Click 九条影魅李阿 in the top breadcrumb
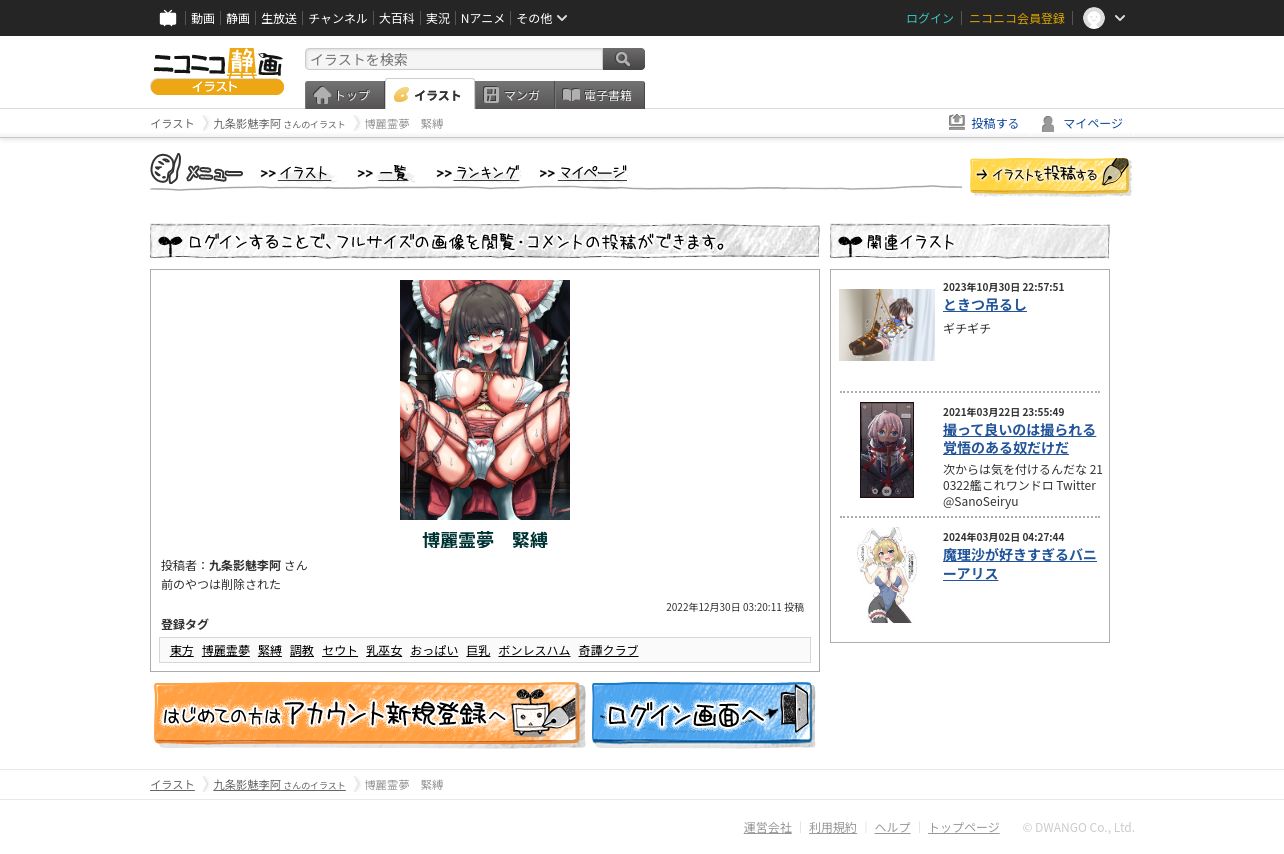Viewport: 1284px width, 854px height. [247, 124]
